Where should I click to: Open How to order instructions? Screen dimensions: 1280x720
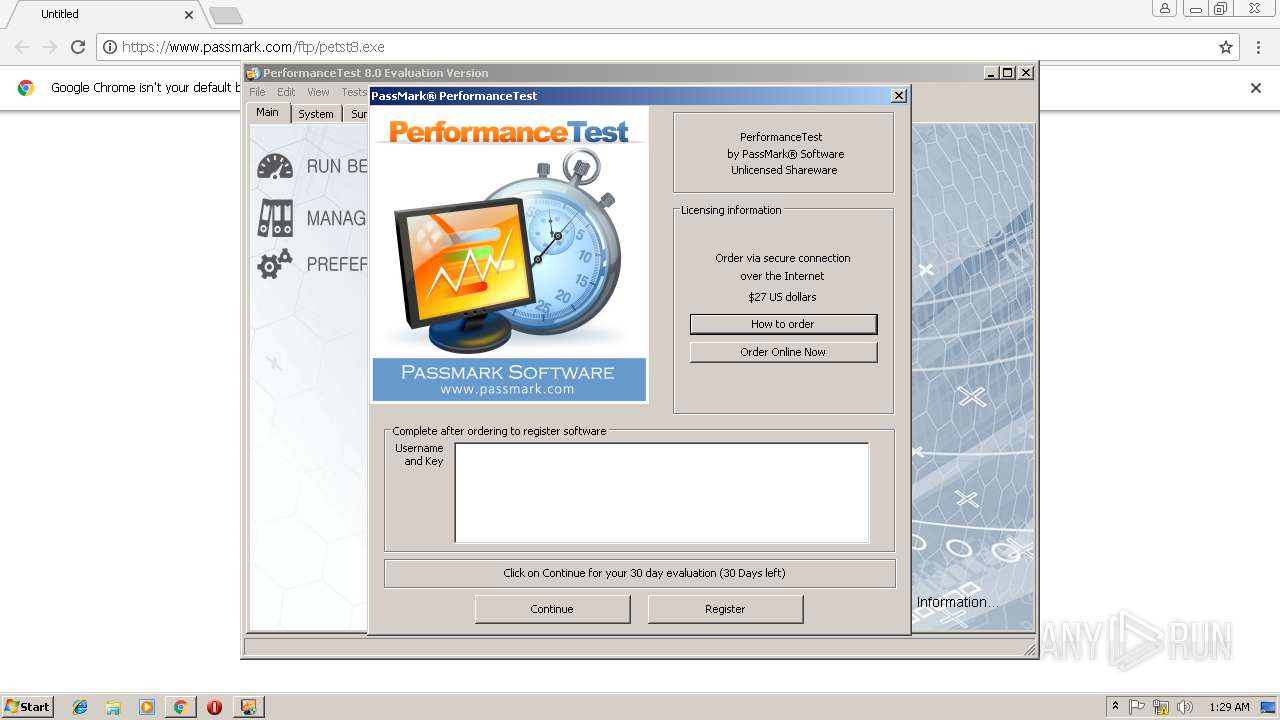[783, 324]
